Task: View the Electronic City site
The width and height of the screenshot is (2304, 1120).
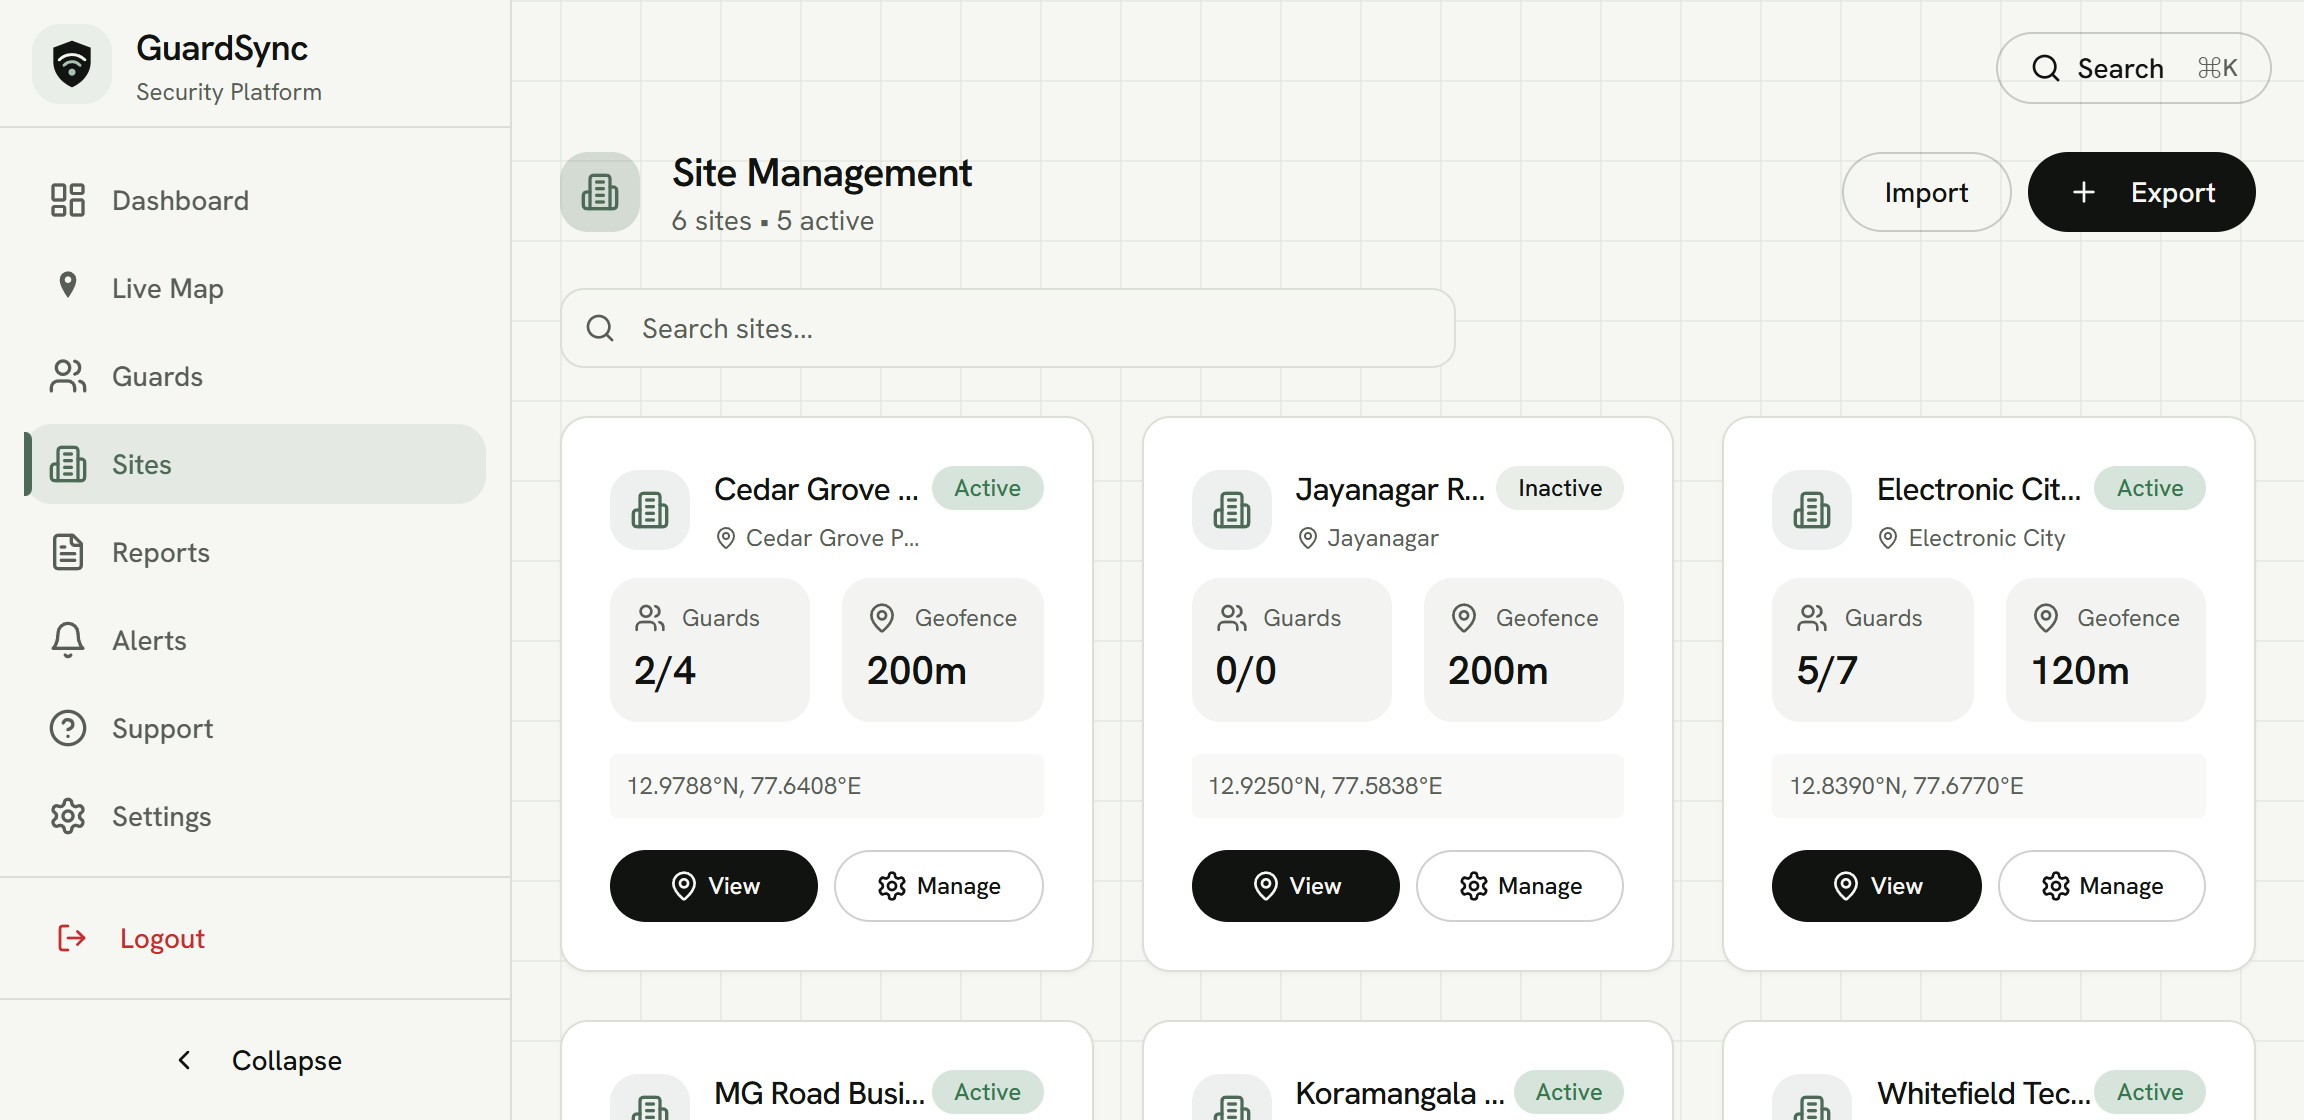Action: coord(1877,886)
